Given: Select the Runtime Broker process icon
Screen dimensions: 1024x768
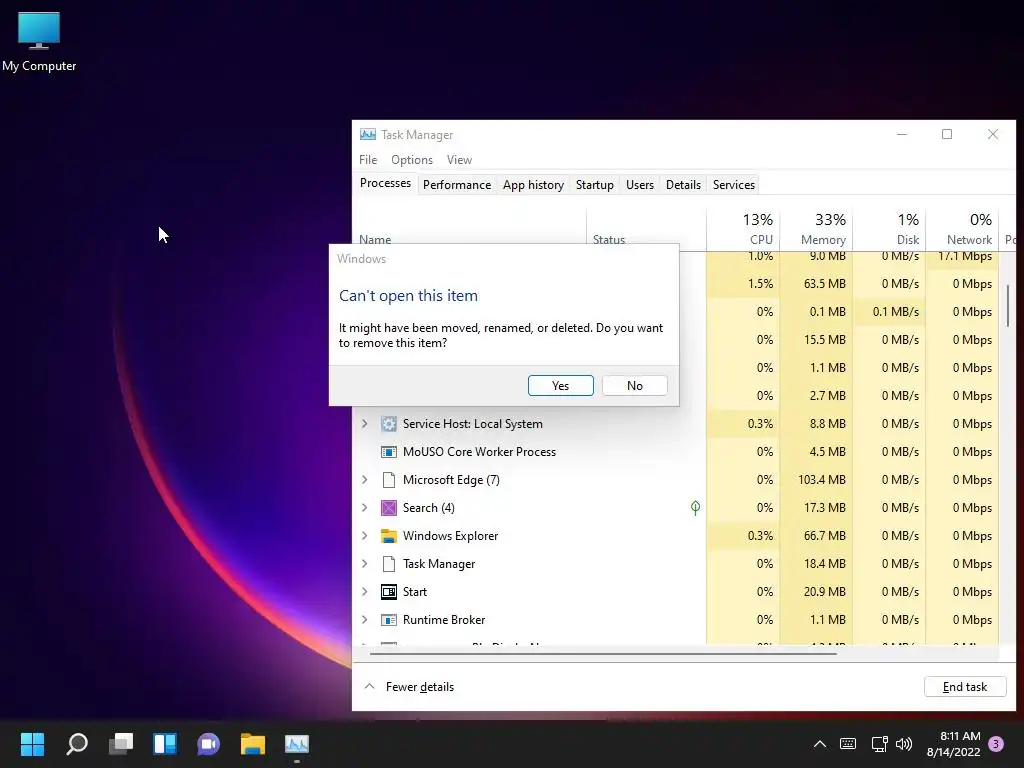Looking at the screenshot, I should pos(389,620).
